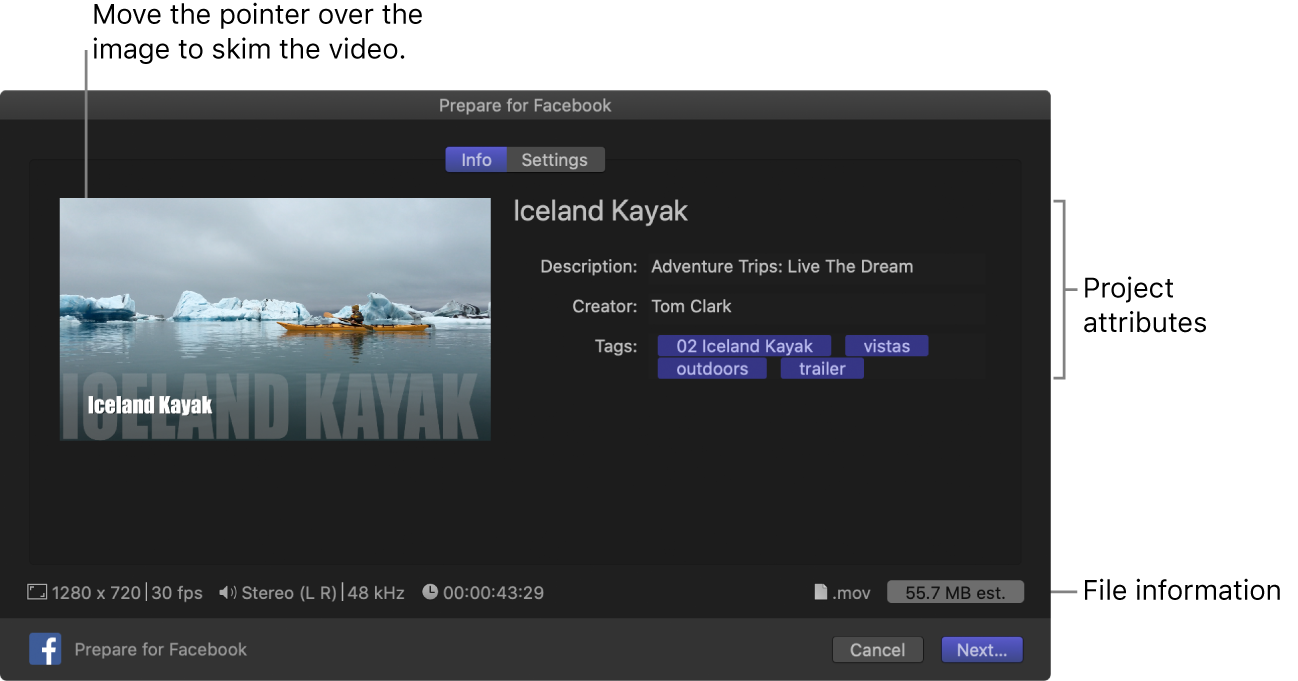Click the 48 kHz sample rate text

point(377,593)
